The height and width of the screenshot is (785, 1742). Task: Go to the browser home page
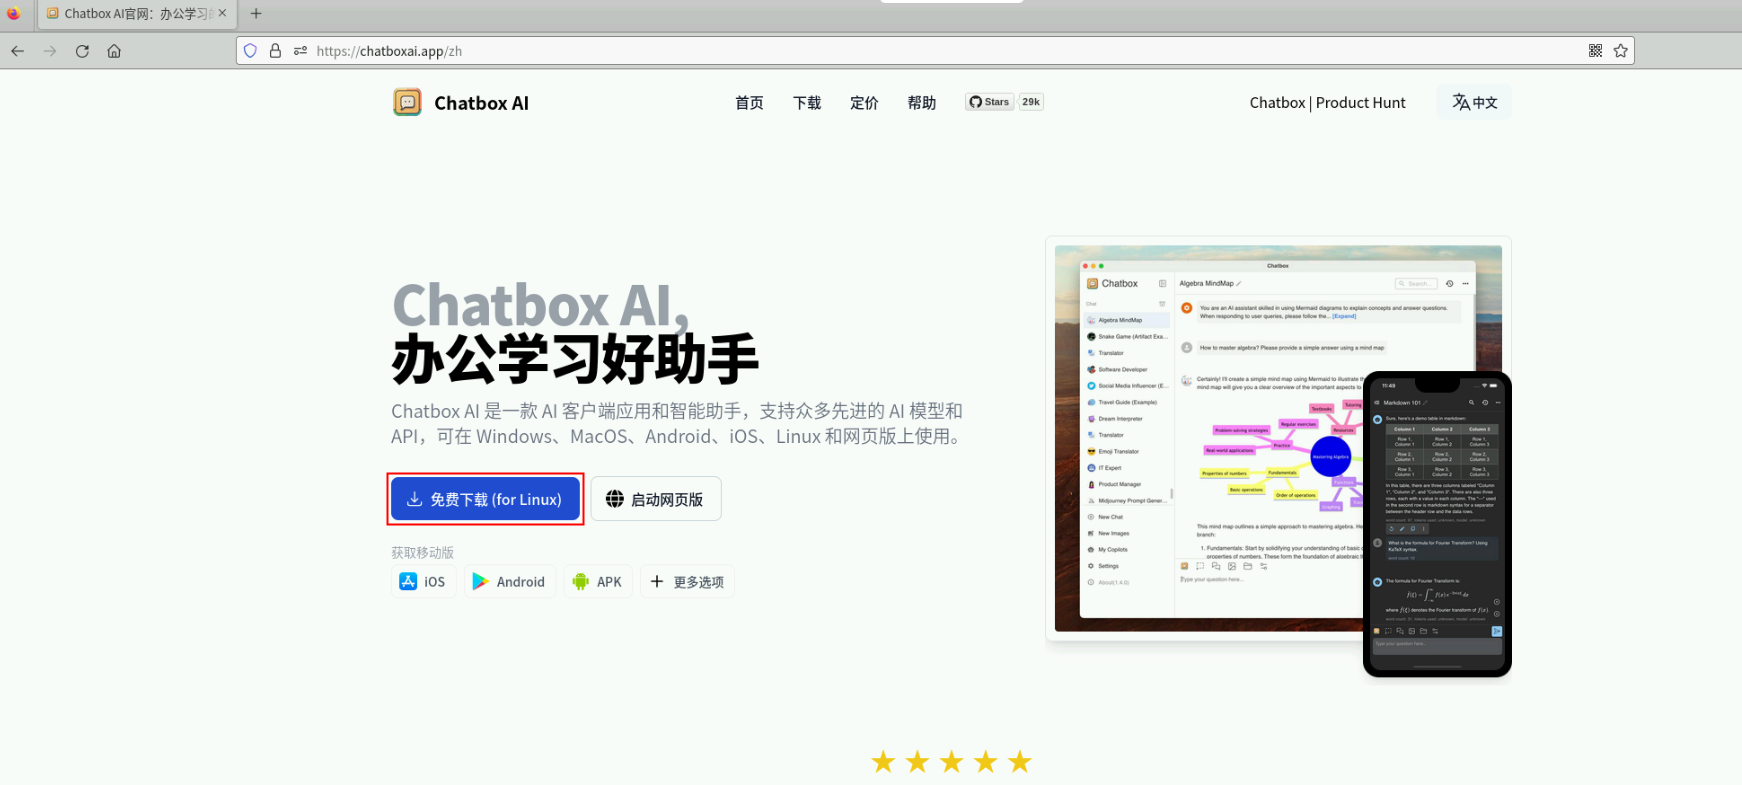click(x=114, y=51)
